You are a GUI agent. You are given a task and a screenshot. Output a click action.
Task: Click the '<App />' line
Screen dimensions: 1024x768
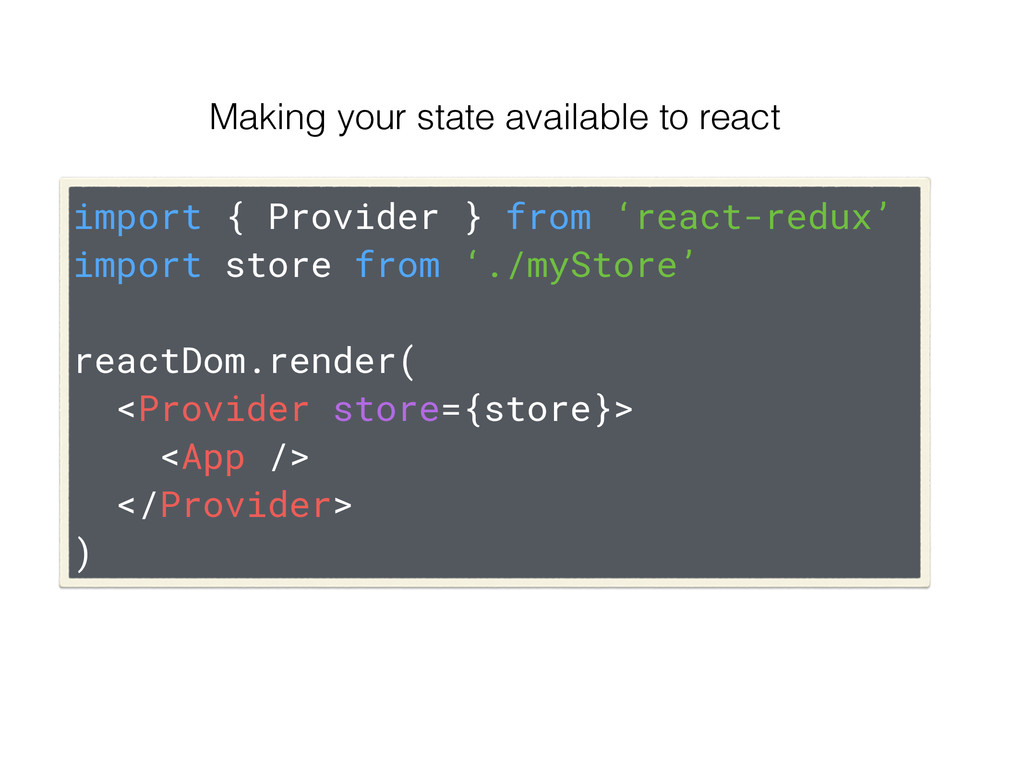point(235,458)
